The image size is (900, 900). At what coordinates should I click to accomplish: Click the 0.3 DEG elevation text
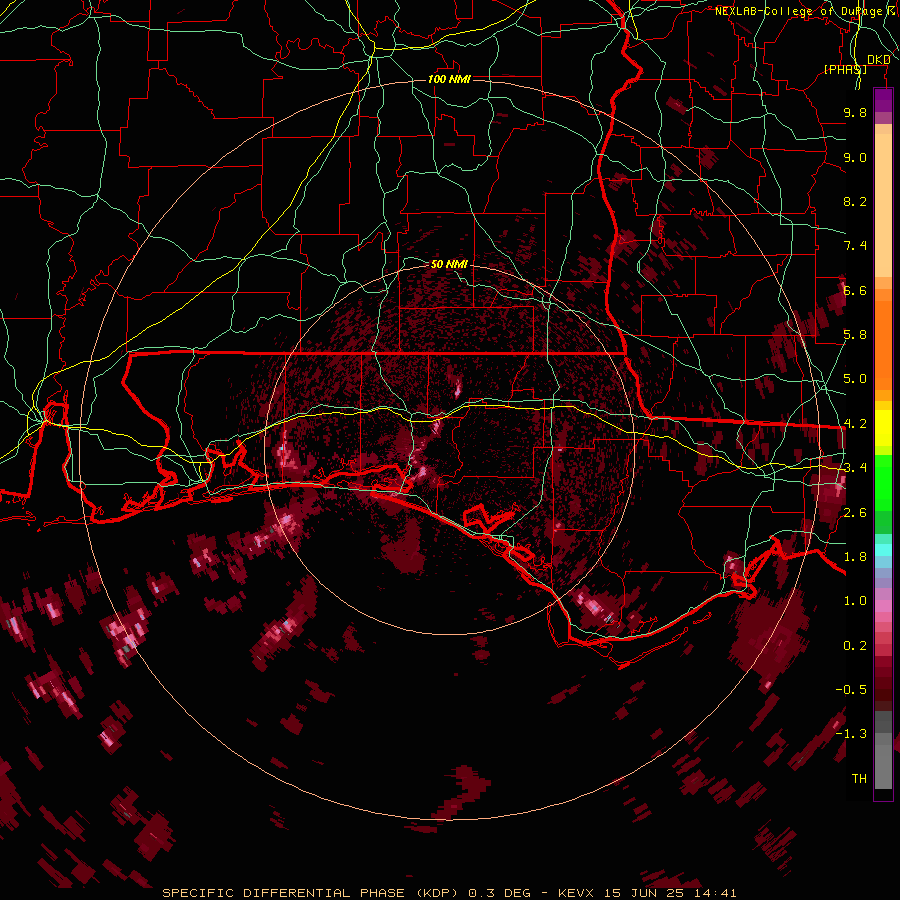click(501, 893)
